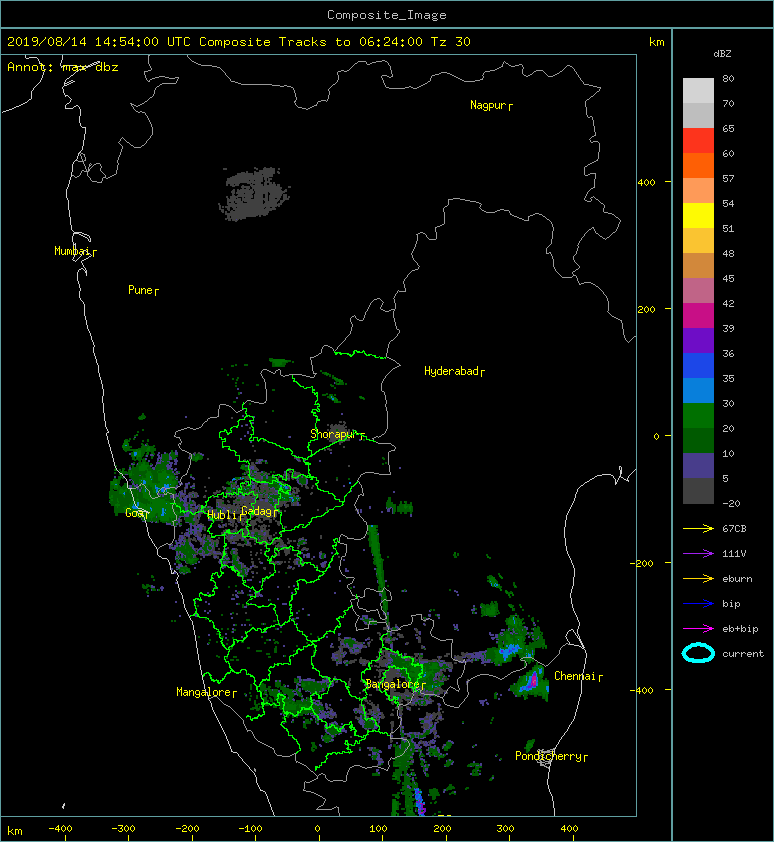Select the Pondicherry city label
Viewport: 774px width, 842px height.
551,757
